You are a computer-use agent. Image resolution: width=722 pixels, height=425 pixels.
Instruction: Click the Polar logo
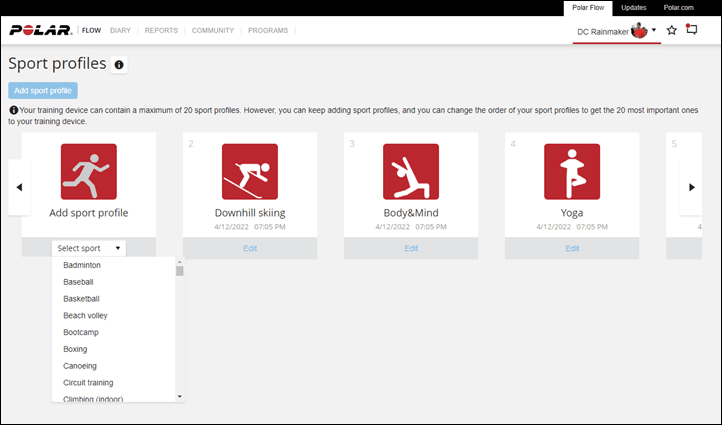(x=41, y=30)
